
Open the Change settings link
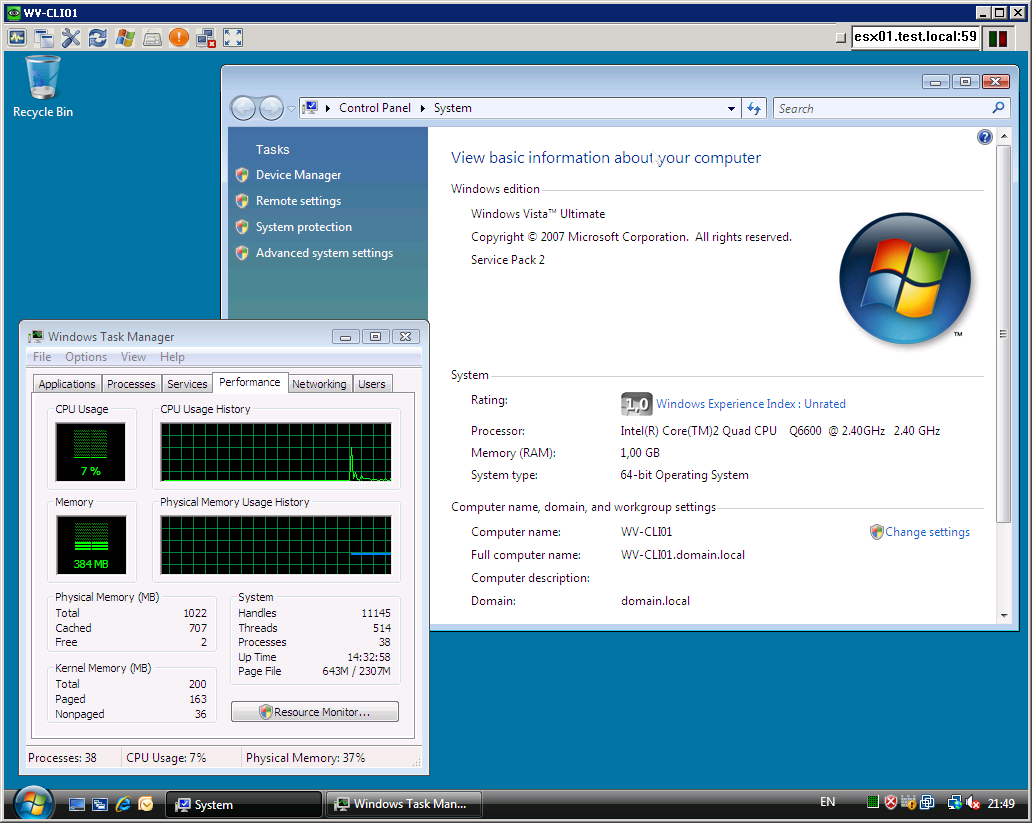(927, 532)
